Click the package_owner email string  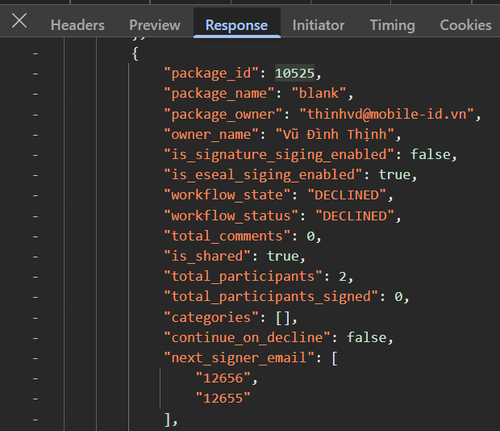[x=387, y=114]
